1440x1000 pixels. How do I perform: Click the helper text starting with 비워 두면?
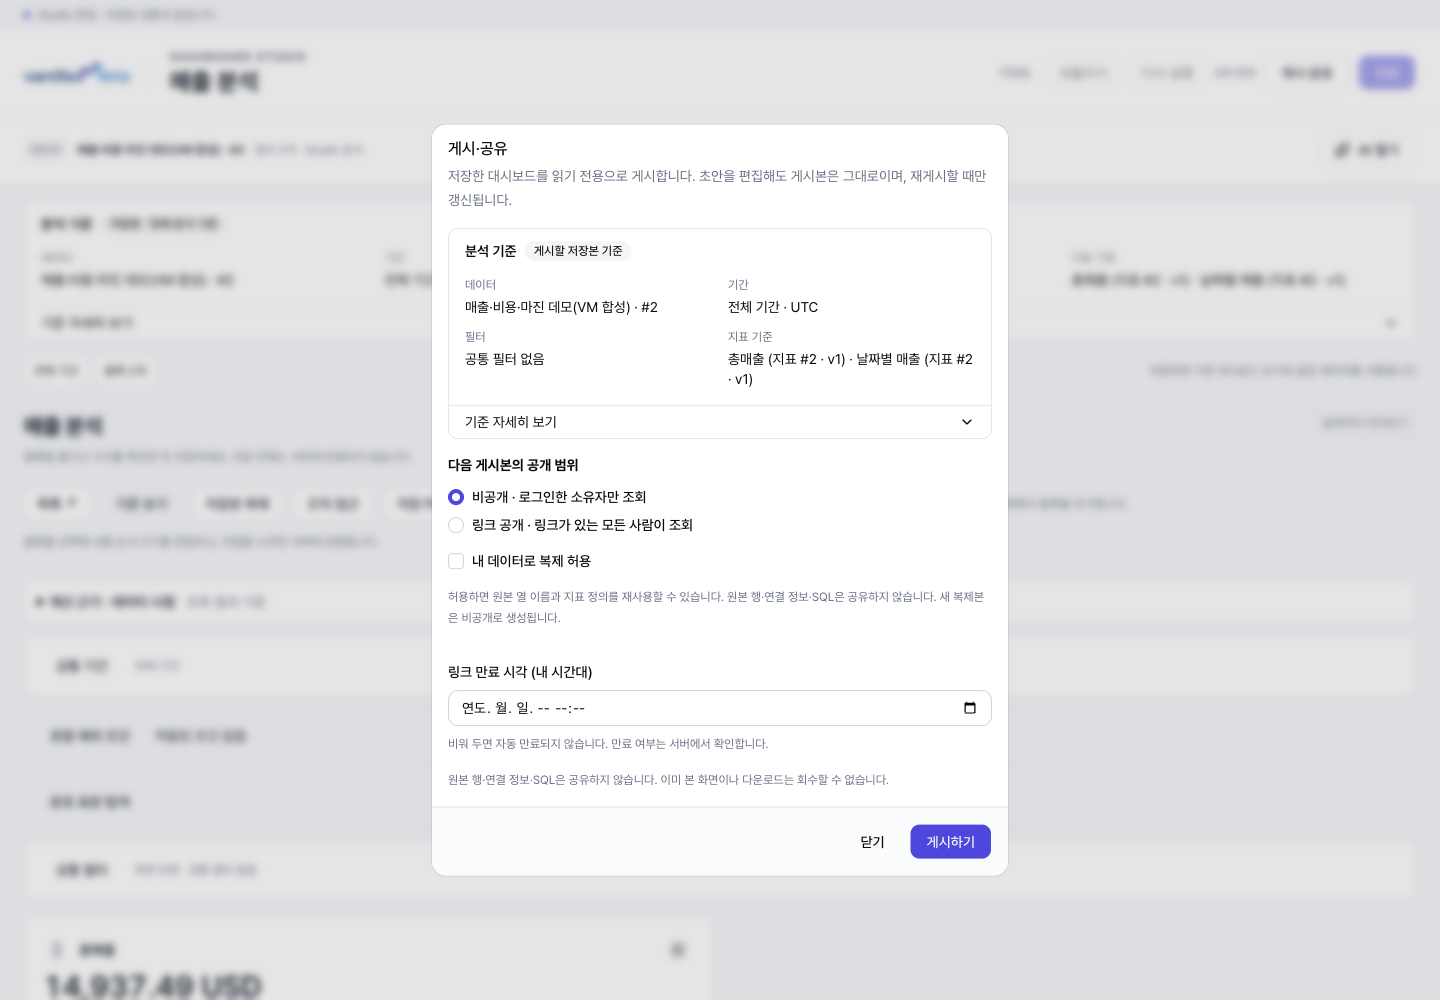(x=608, y=744)
